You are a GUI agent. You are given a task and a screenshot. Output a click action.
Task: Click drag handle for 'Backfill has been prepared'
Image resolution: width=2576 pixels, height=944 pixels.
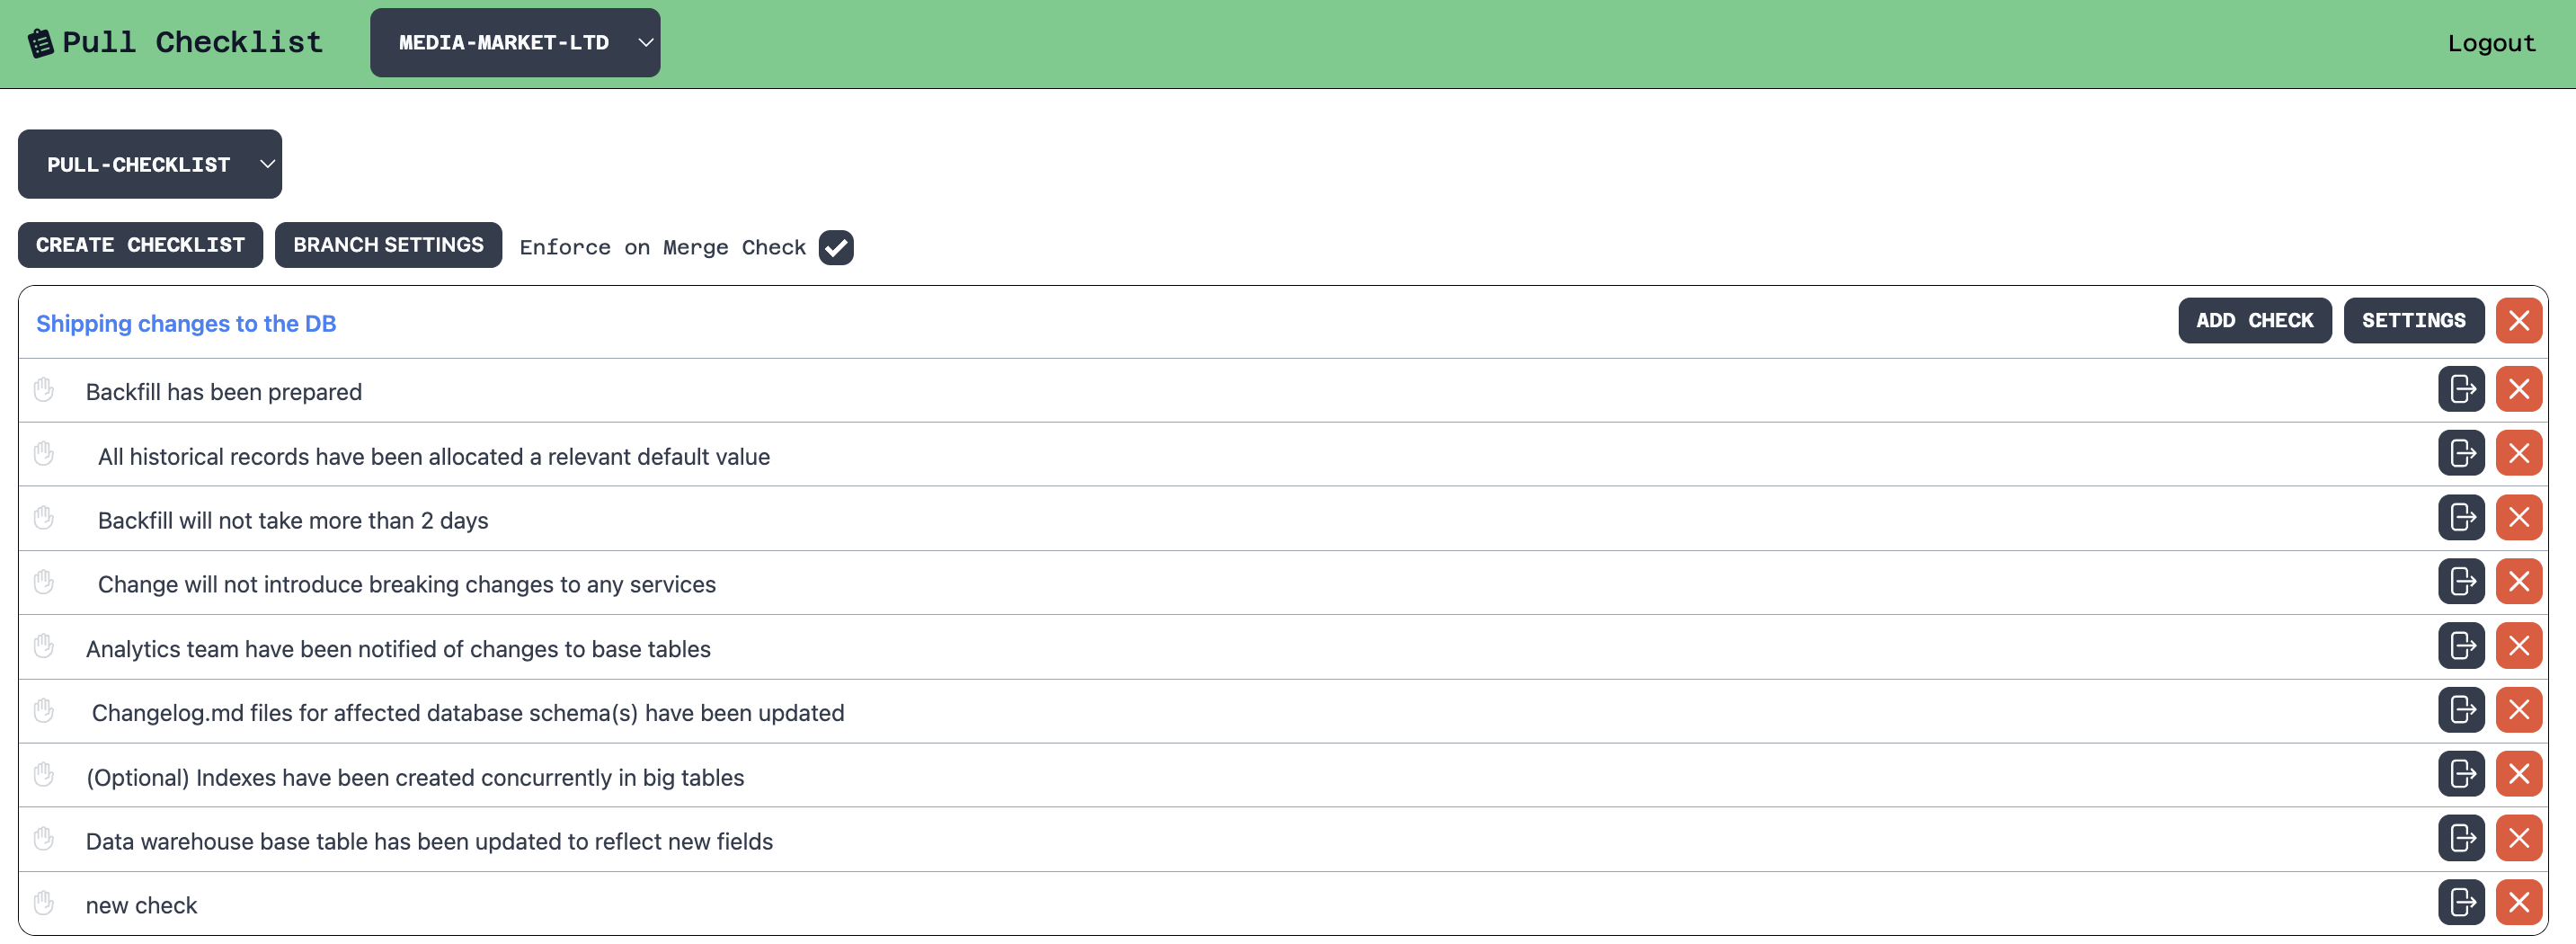tap(44, 390)
